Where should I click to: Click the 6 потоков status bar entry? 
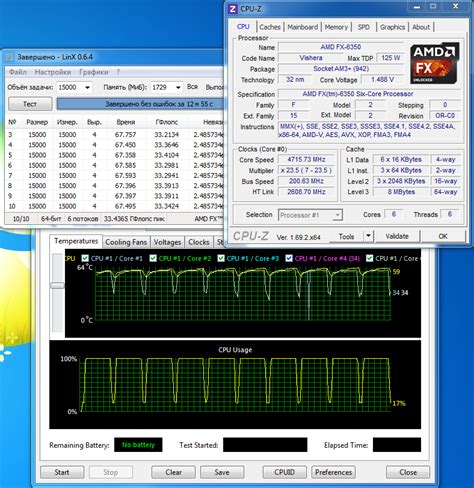83,219
